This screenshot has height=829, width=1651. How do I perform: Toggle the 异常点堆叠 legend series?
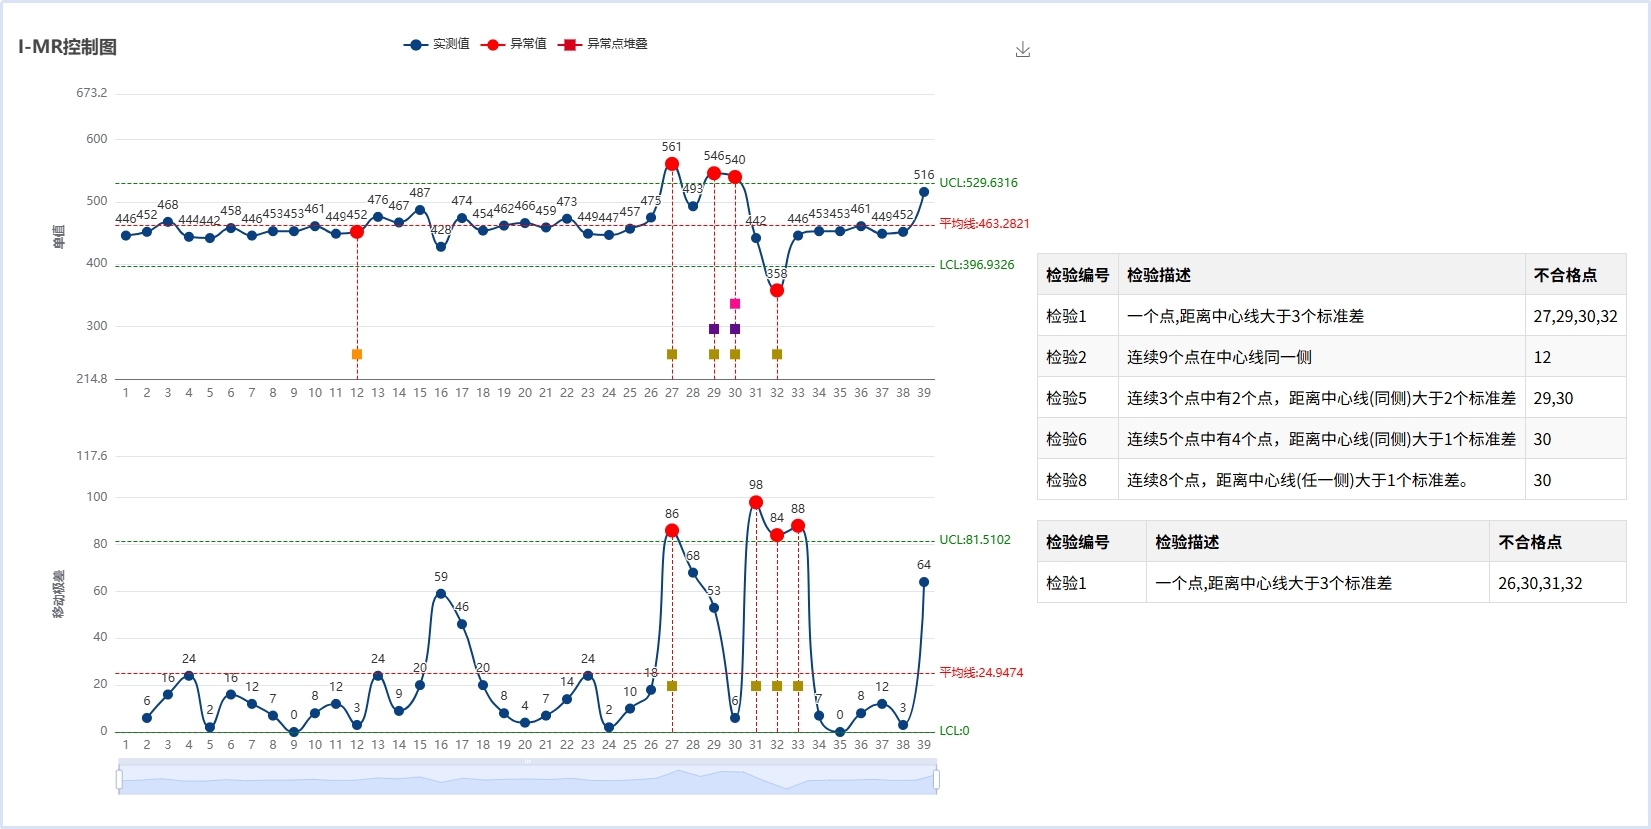[603, 44]
